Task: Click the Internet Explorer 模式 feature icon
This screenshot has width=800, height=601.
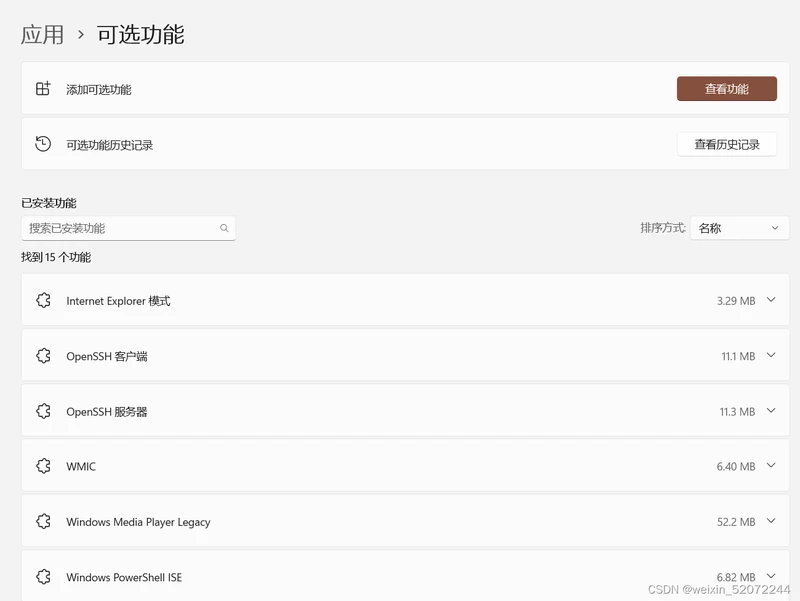Action: pos(43,300)
